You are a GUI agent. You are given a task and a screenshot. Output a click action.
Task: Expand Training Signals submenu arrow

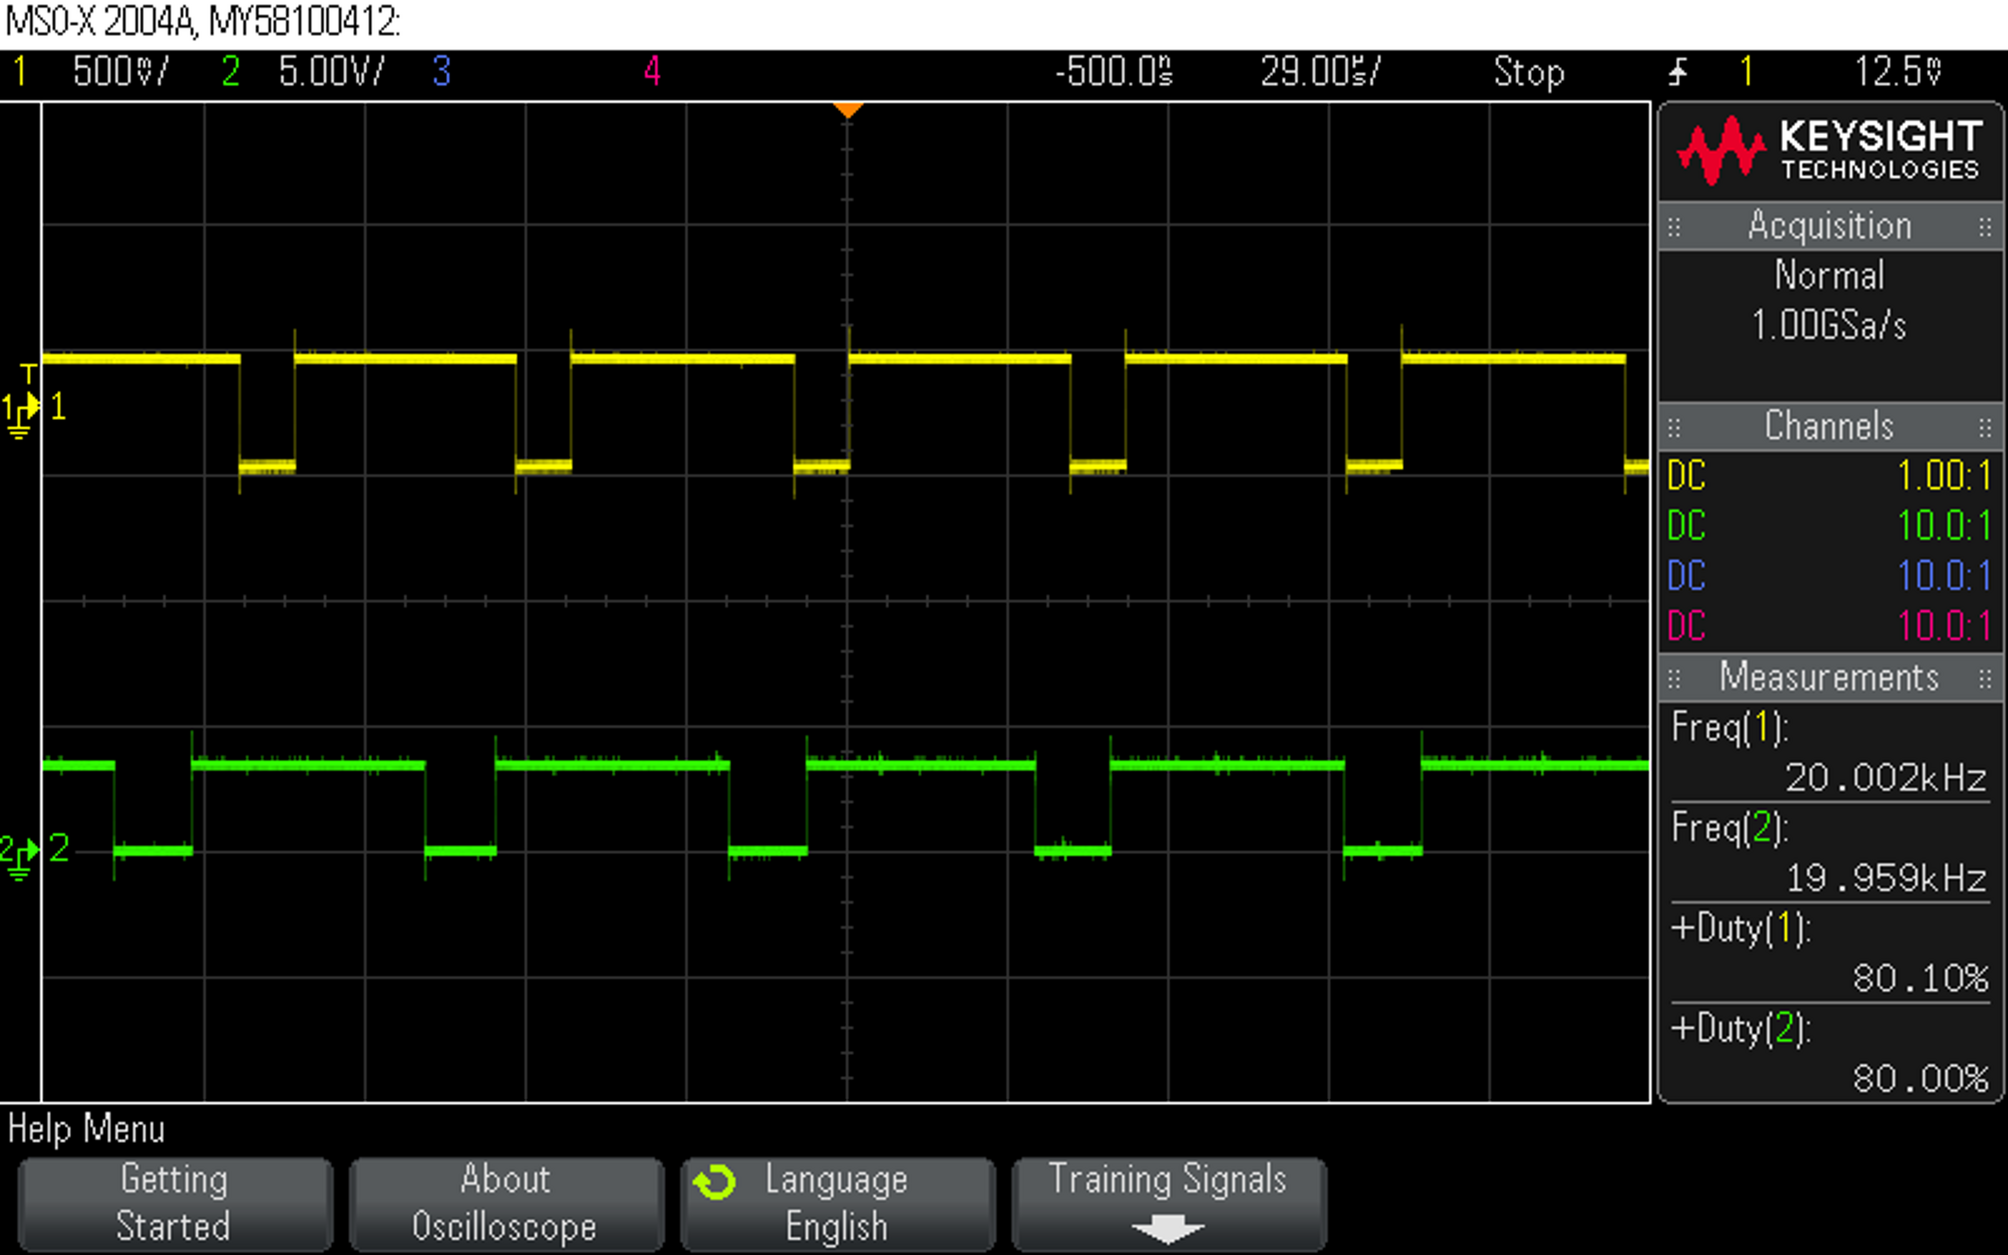1167,1230
